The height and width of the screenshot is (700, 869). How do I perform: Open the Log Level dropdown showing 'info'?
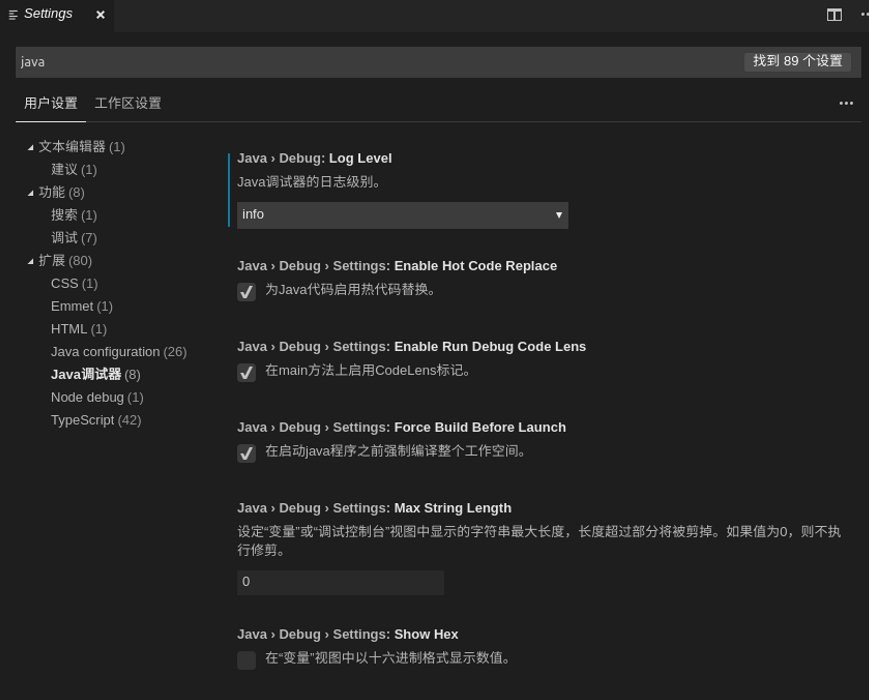(401, 214)
